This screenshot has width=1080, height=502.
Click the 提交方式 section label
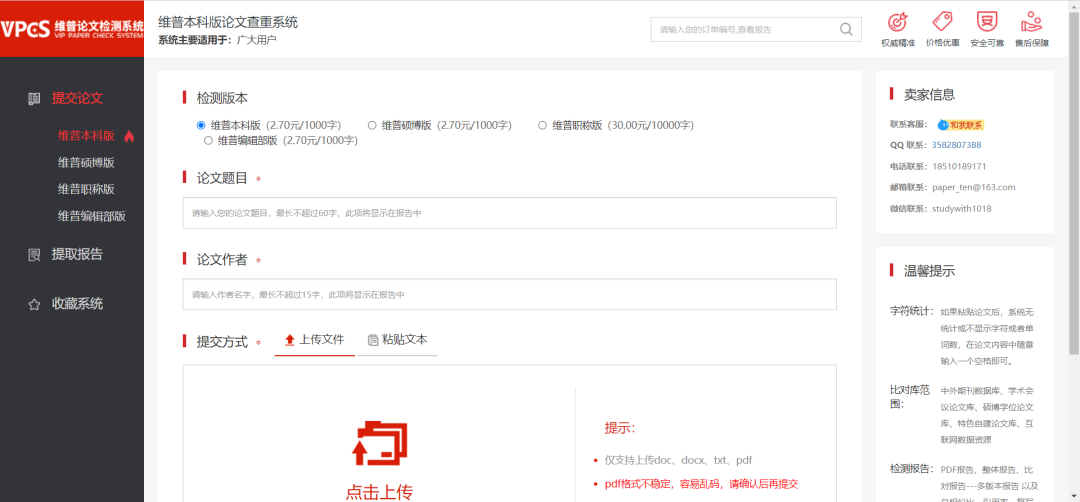coord(222,342)
